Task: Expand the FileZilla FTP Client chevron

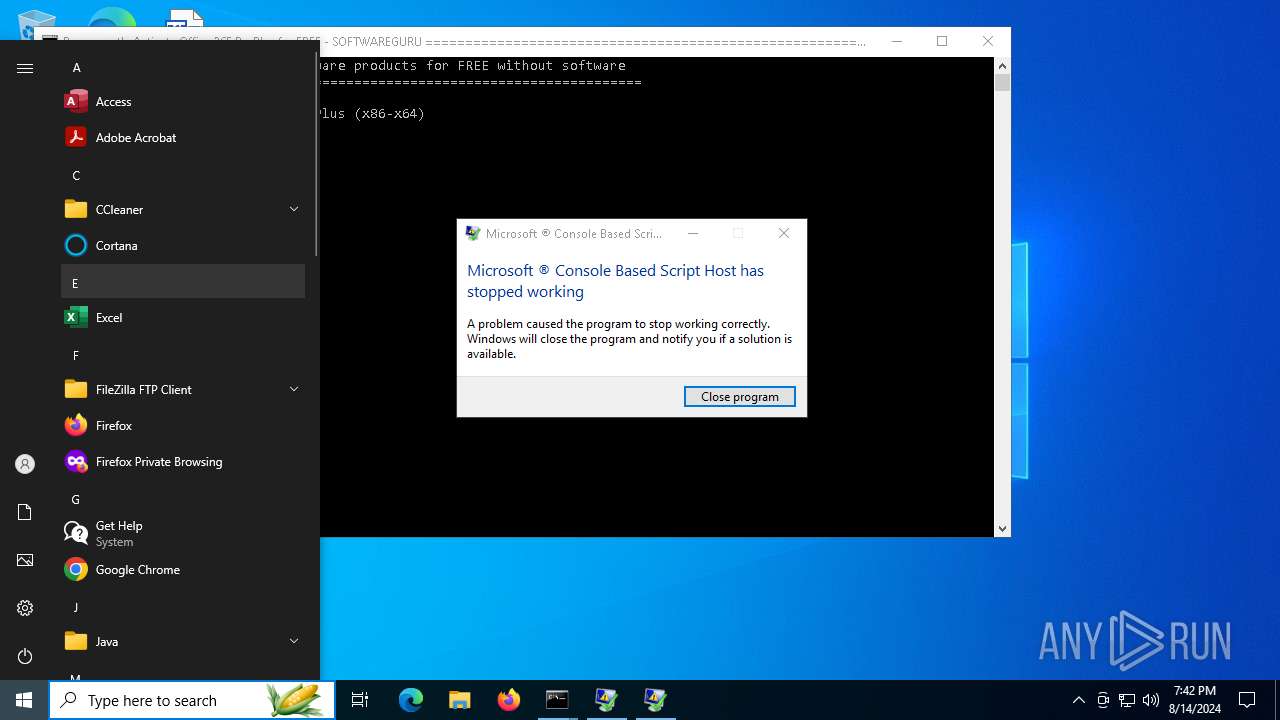Action: pyautogui.click(x=294, y=389)
